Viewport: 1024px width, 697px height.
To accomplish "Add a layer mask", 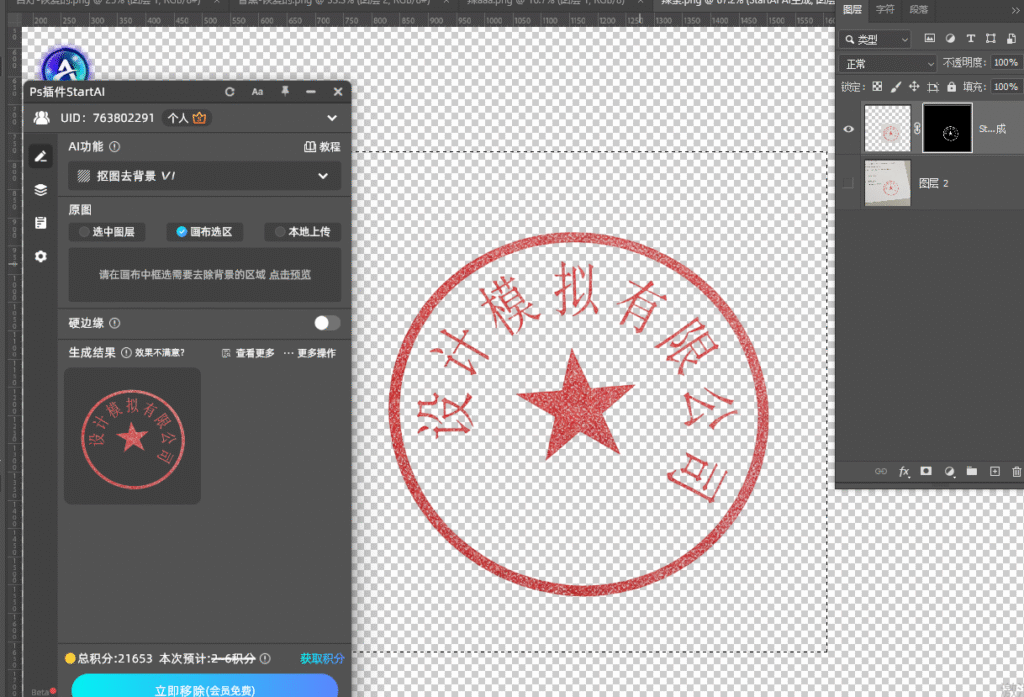I will click(x=926, y=471).
